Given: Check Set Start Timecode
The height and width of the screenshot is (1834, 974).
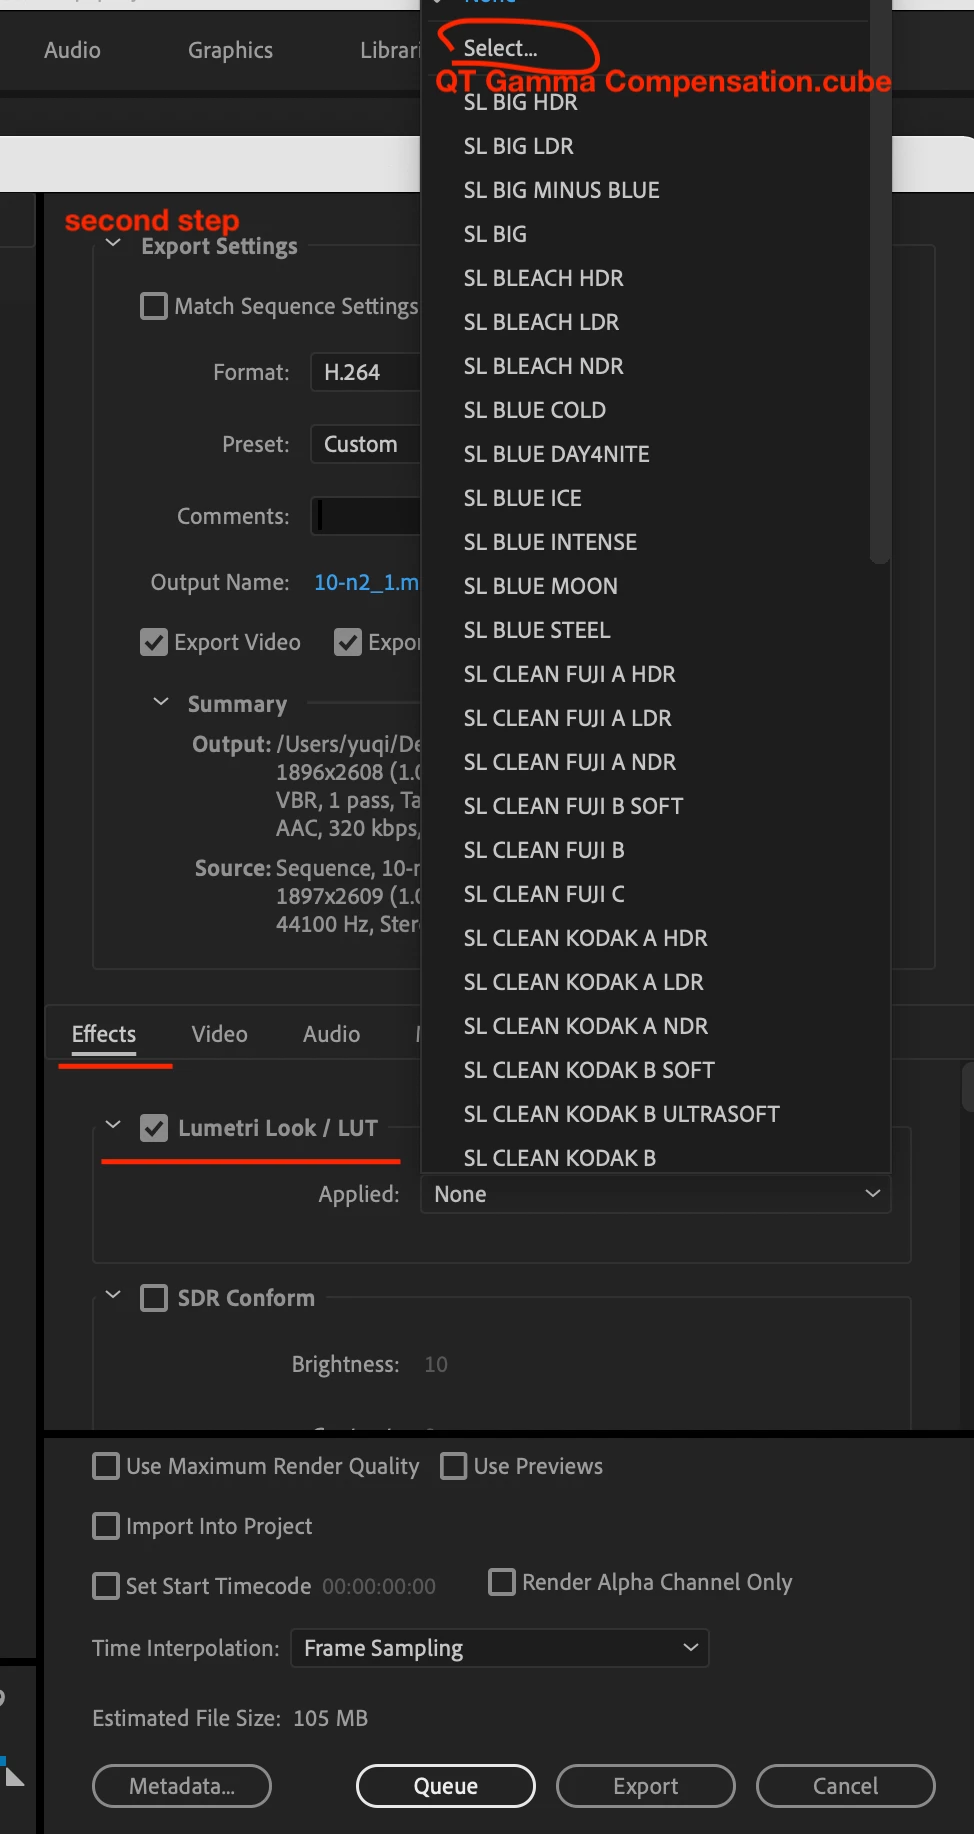Looking at the screenshot, I should tap(105, 1586).
